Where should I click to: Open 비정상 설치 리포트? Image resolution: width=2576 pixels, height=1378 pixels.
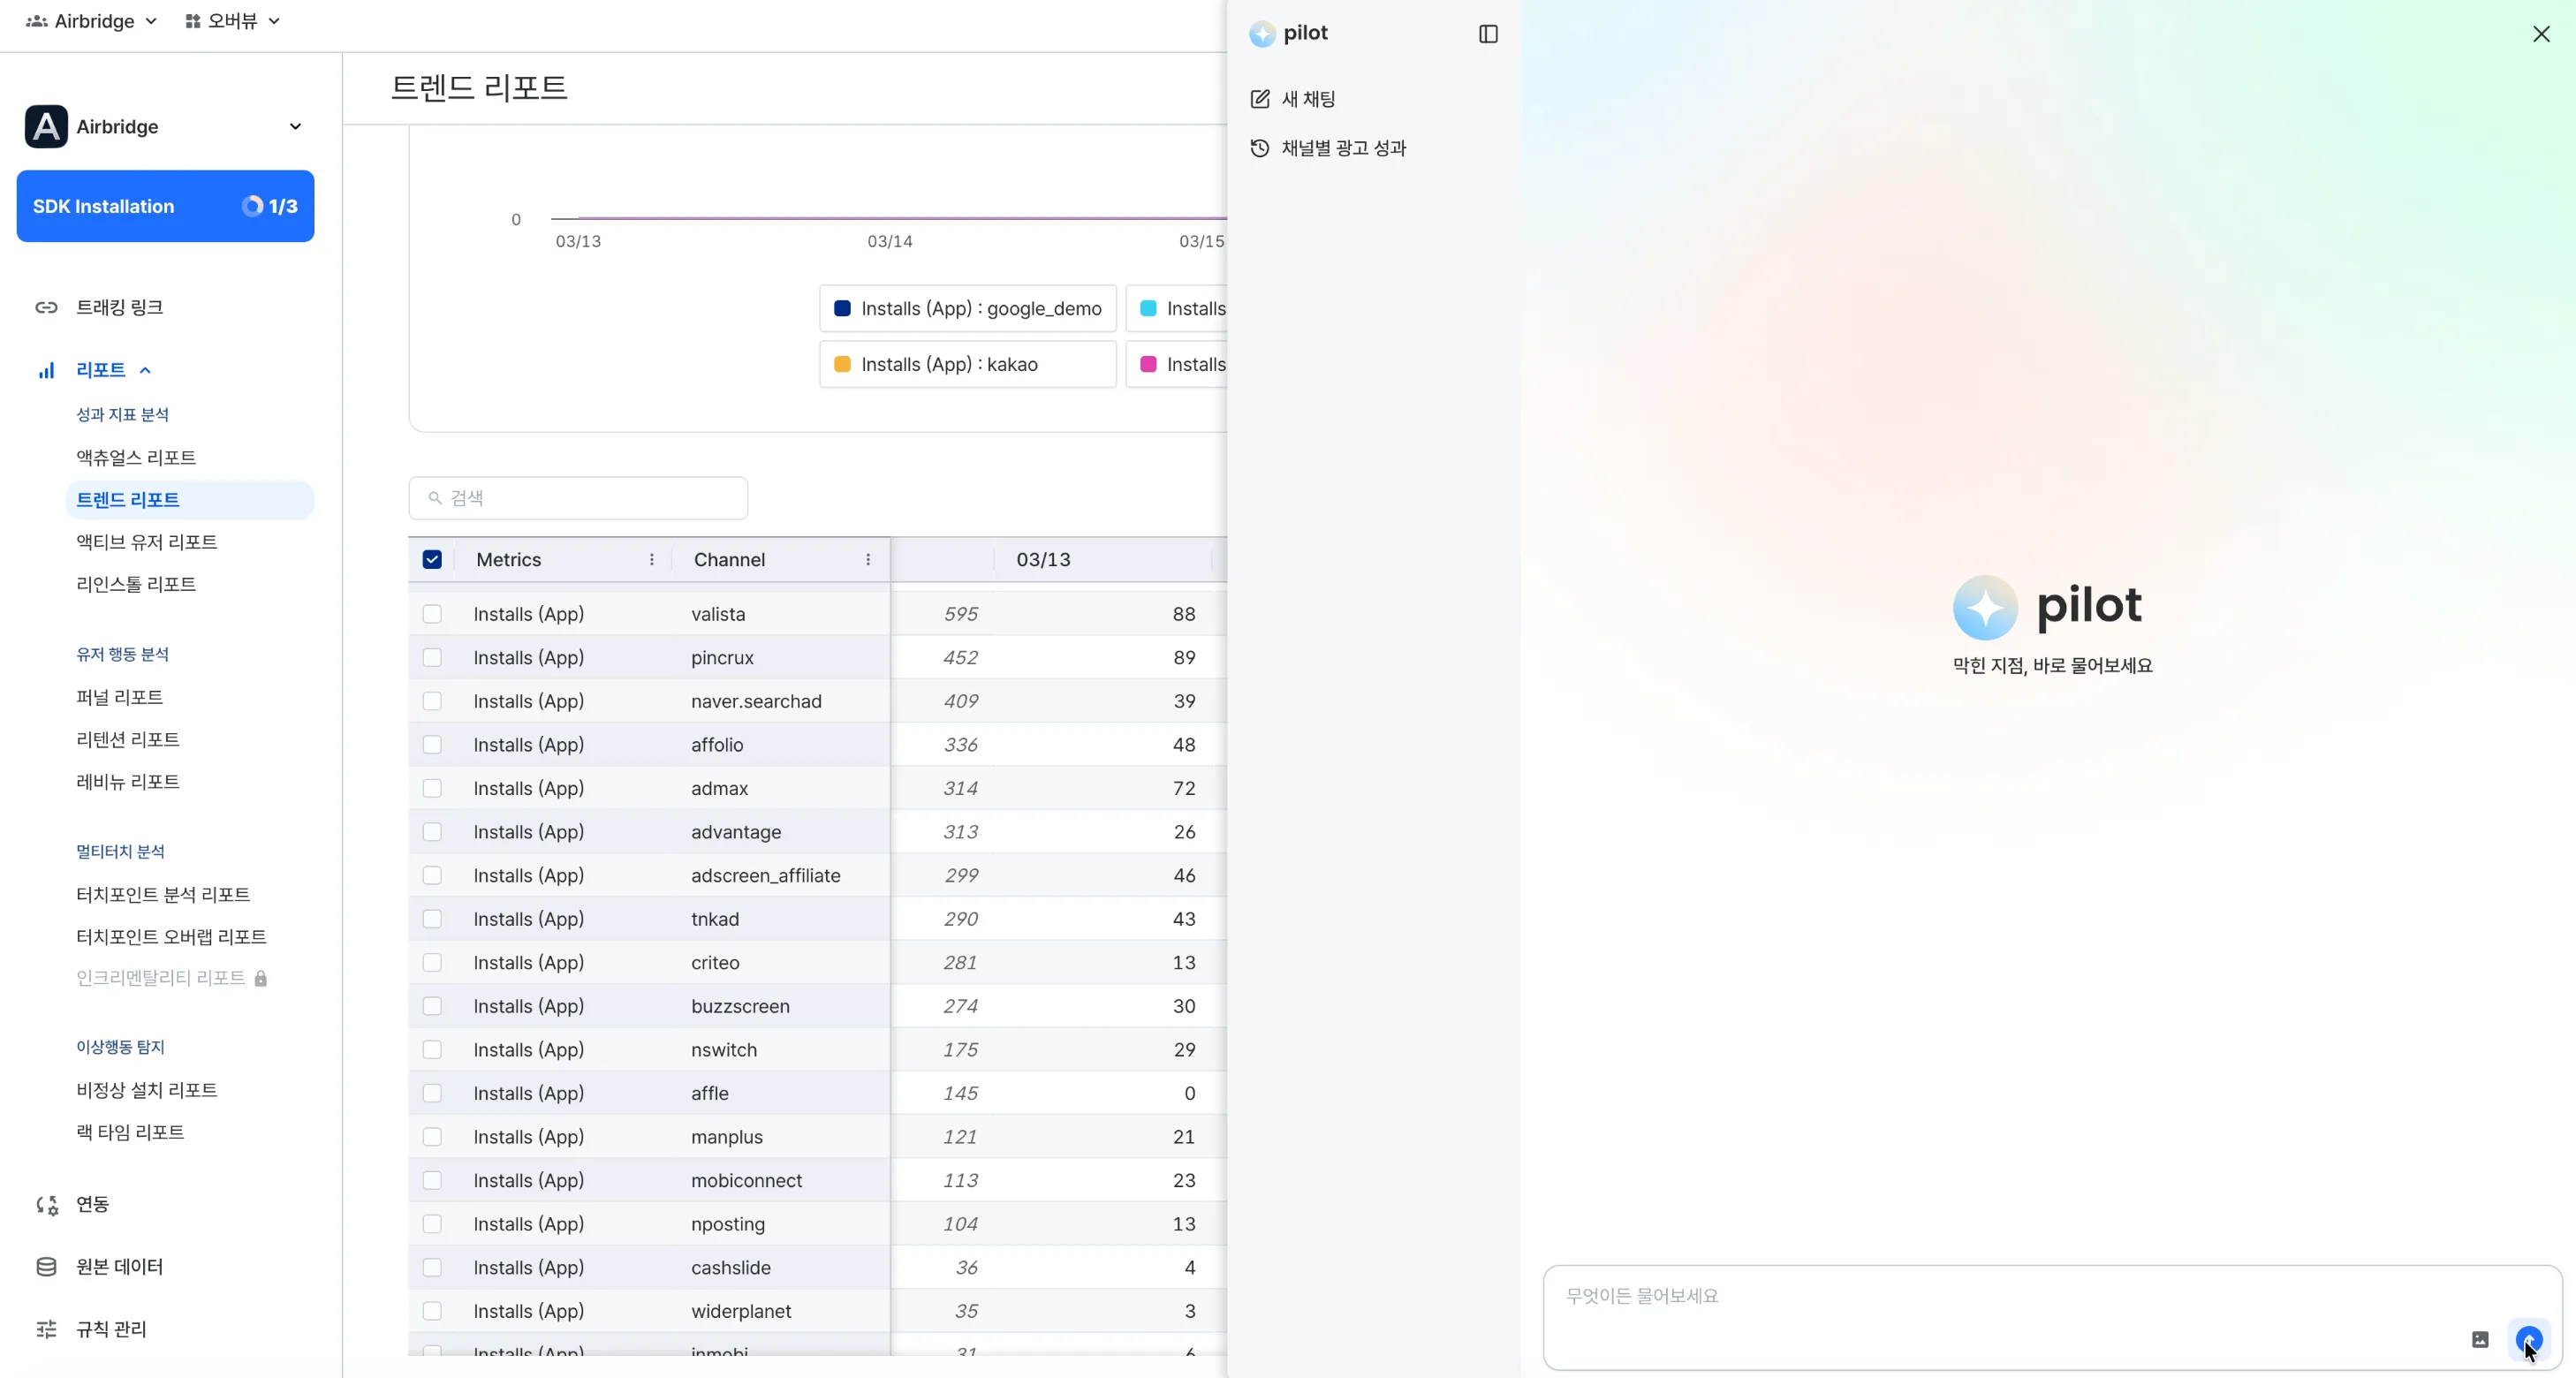(147, 1090)
